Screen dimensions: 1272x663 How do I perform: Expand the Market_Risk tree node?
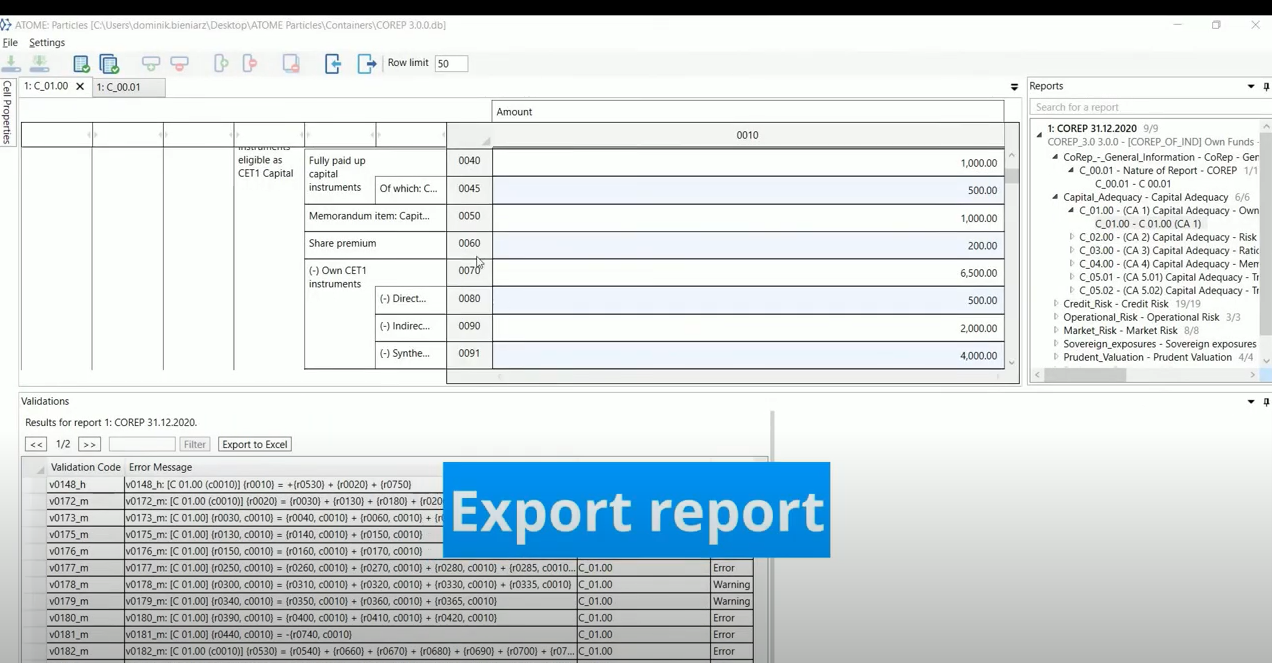click(1056, 331)
